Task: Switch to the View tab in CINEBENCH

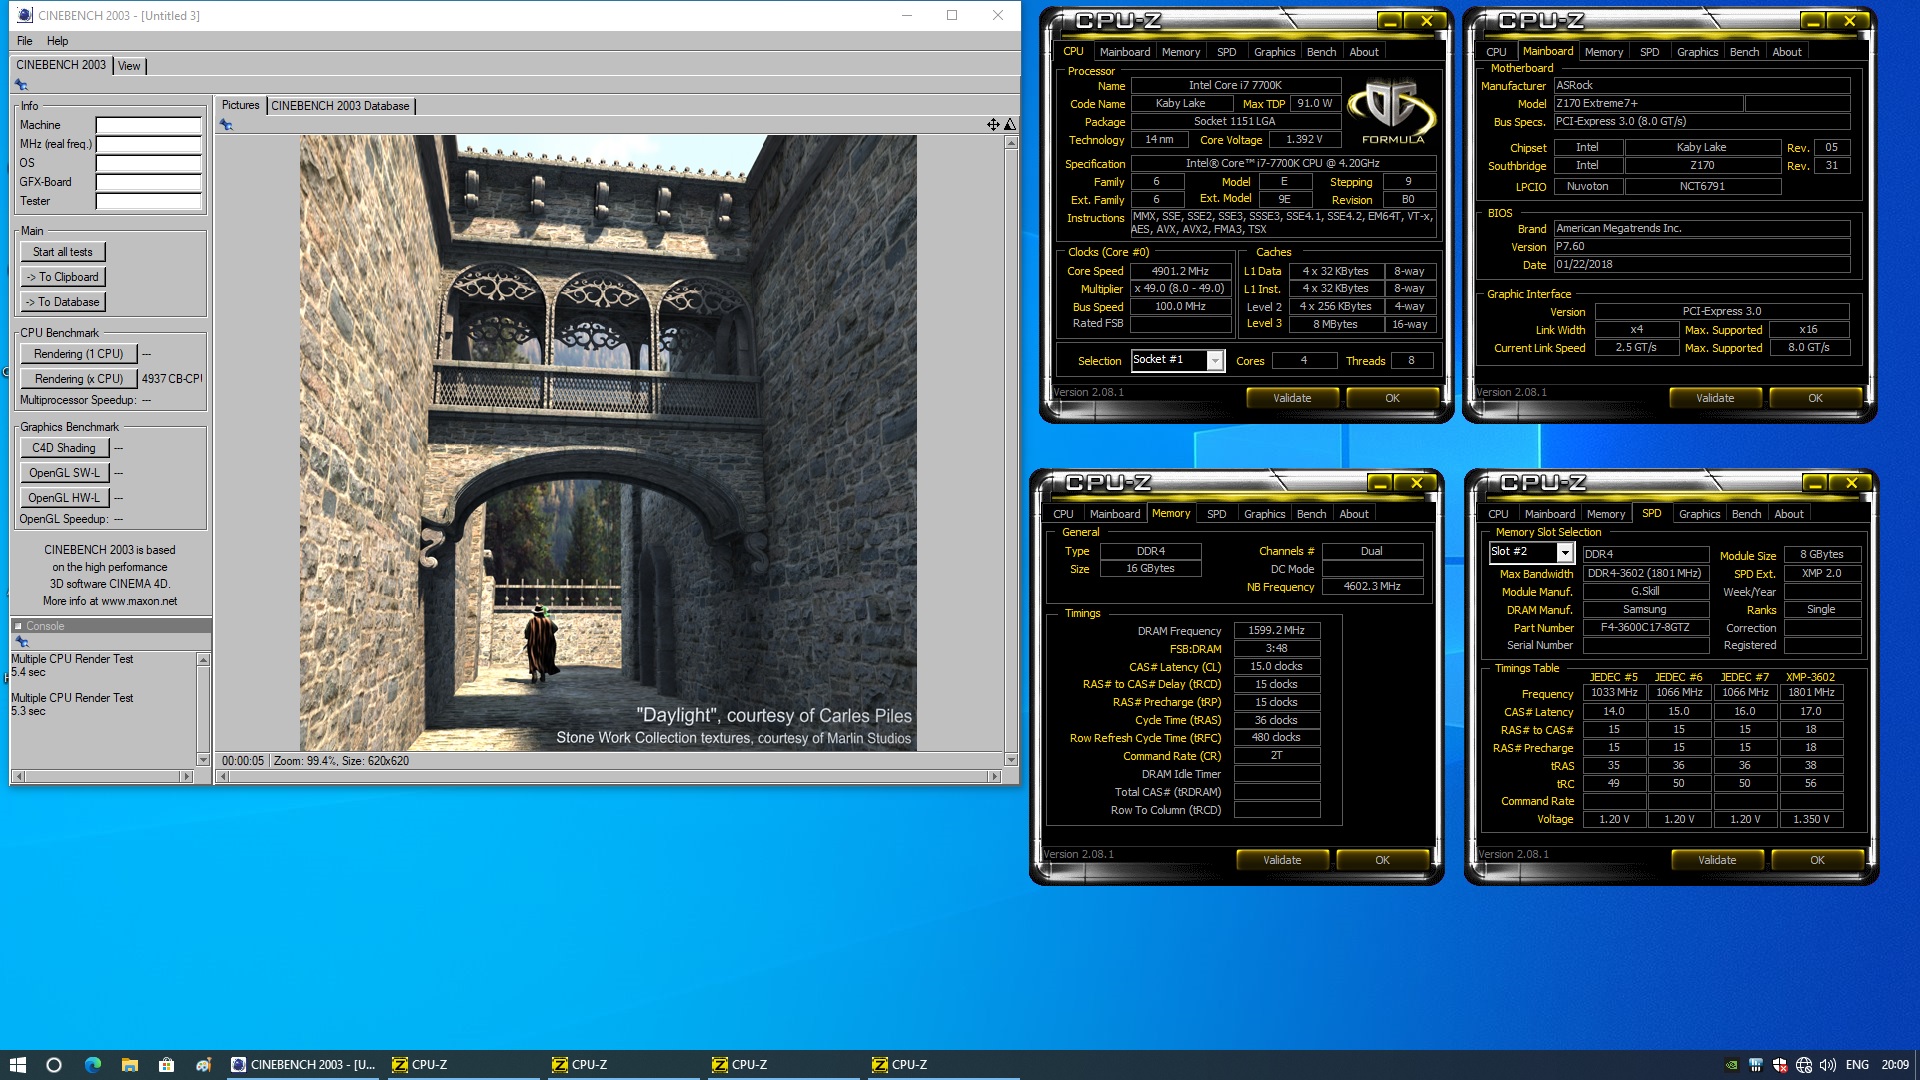Action: (x=129, y=66)
